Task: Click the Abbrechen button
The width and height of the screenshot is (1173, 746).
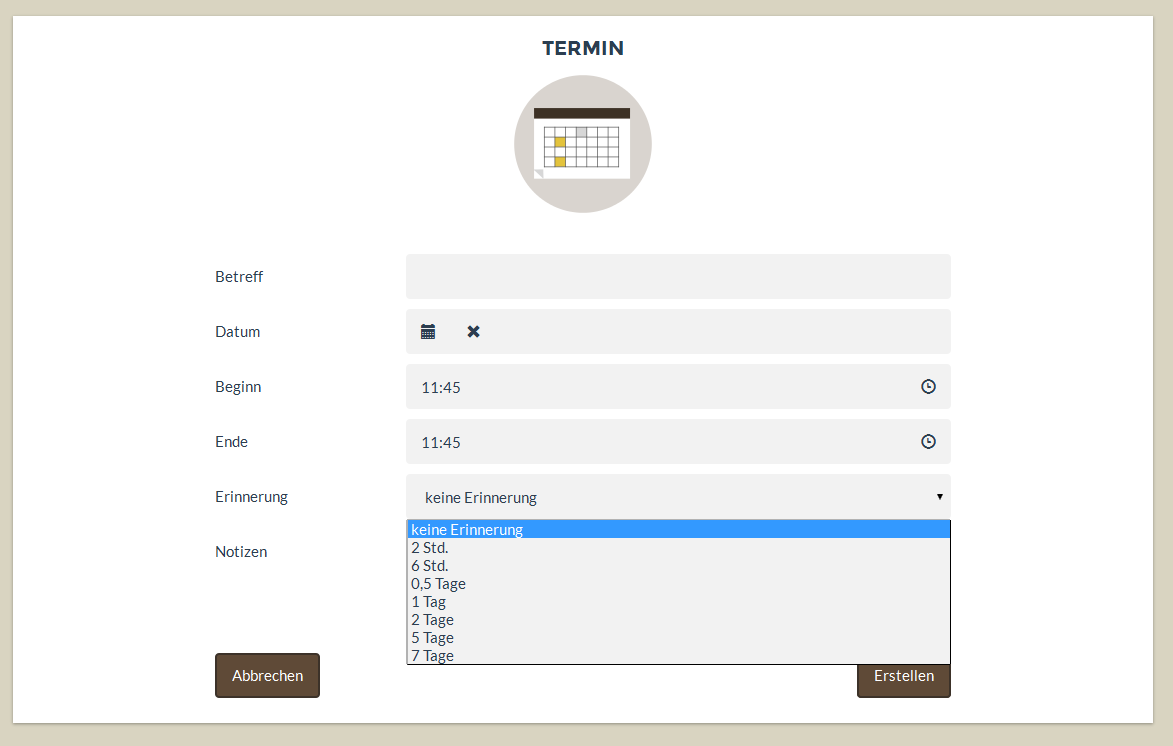Action: coord(267,676)
